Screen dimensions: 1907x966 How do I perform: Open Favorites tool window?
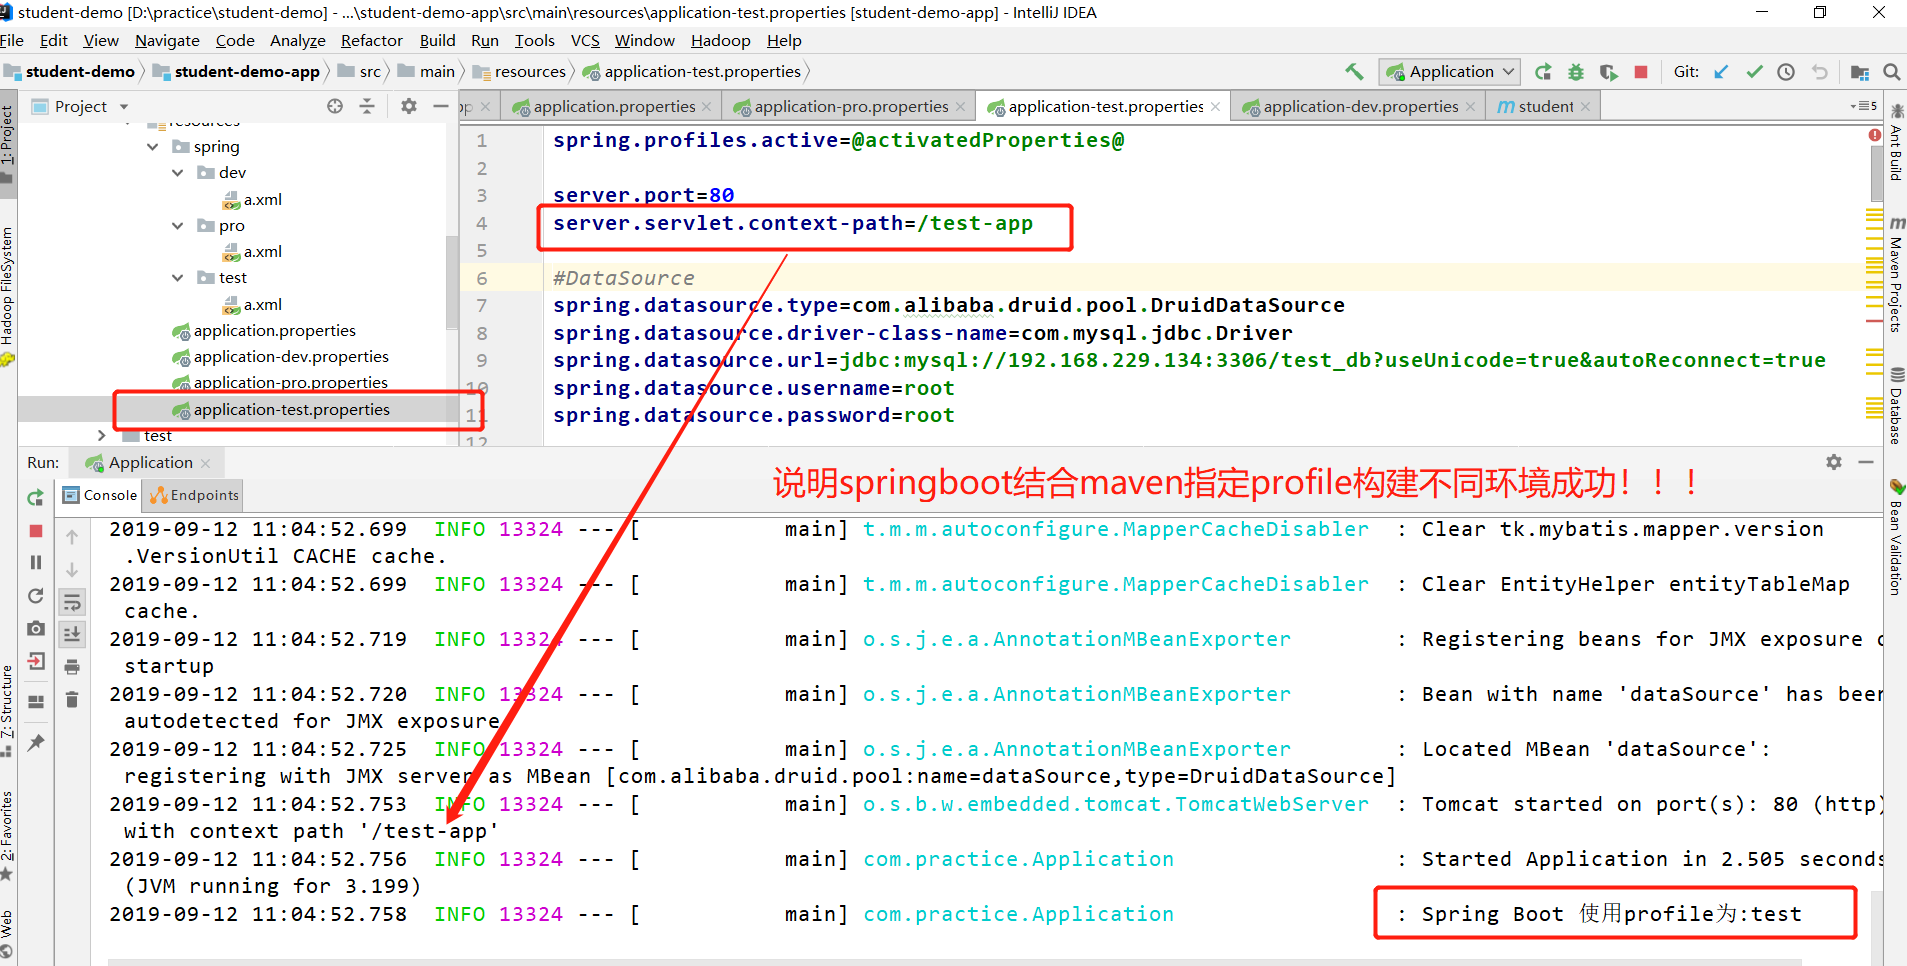8,835
